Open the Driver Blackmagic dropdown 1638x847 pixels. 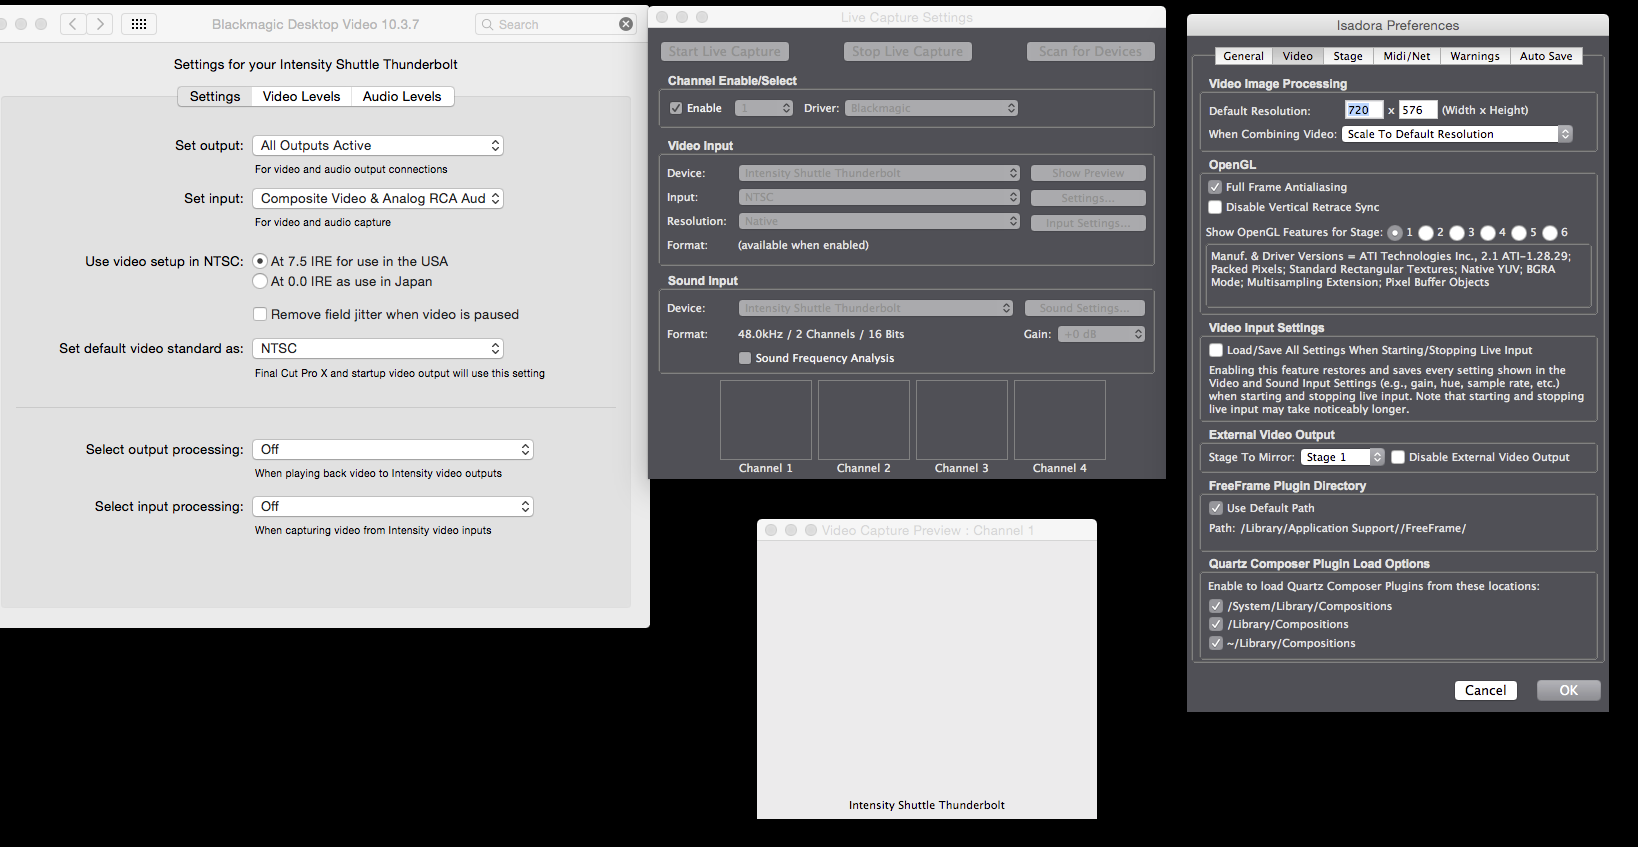[x=932, y=108]
